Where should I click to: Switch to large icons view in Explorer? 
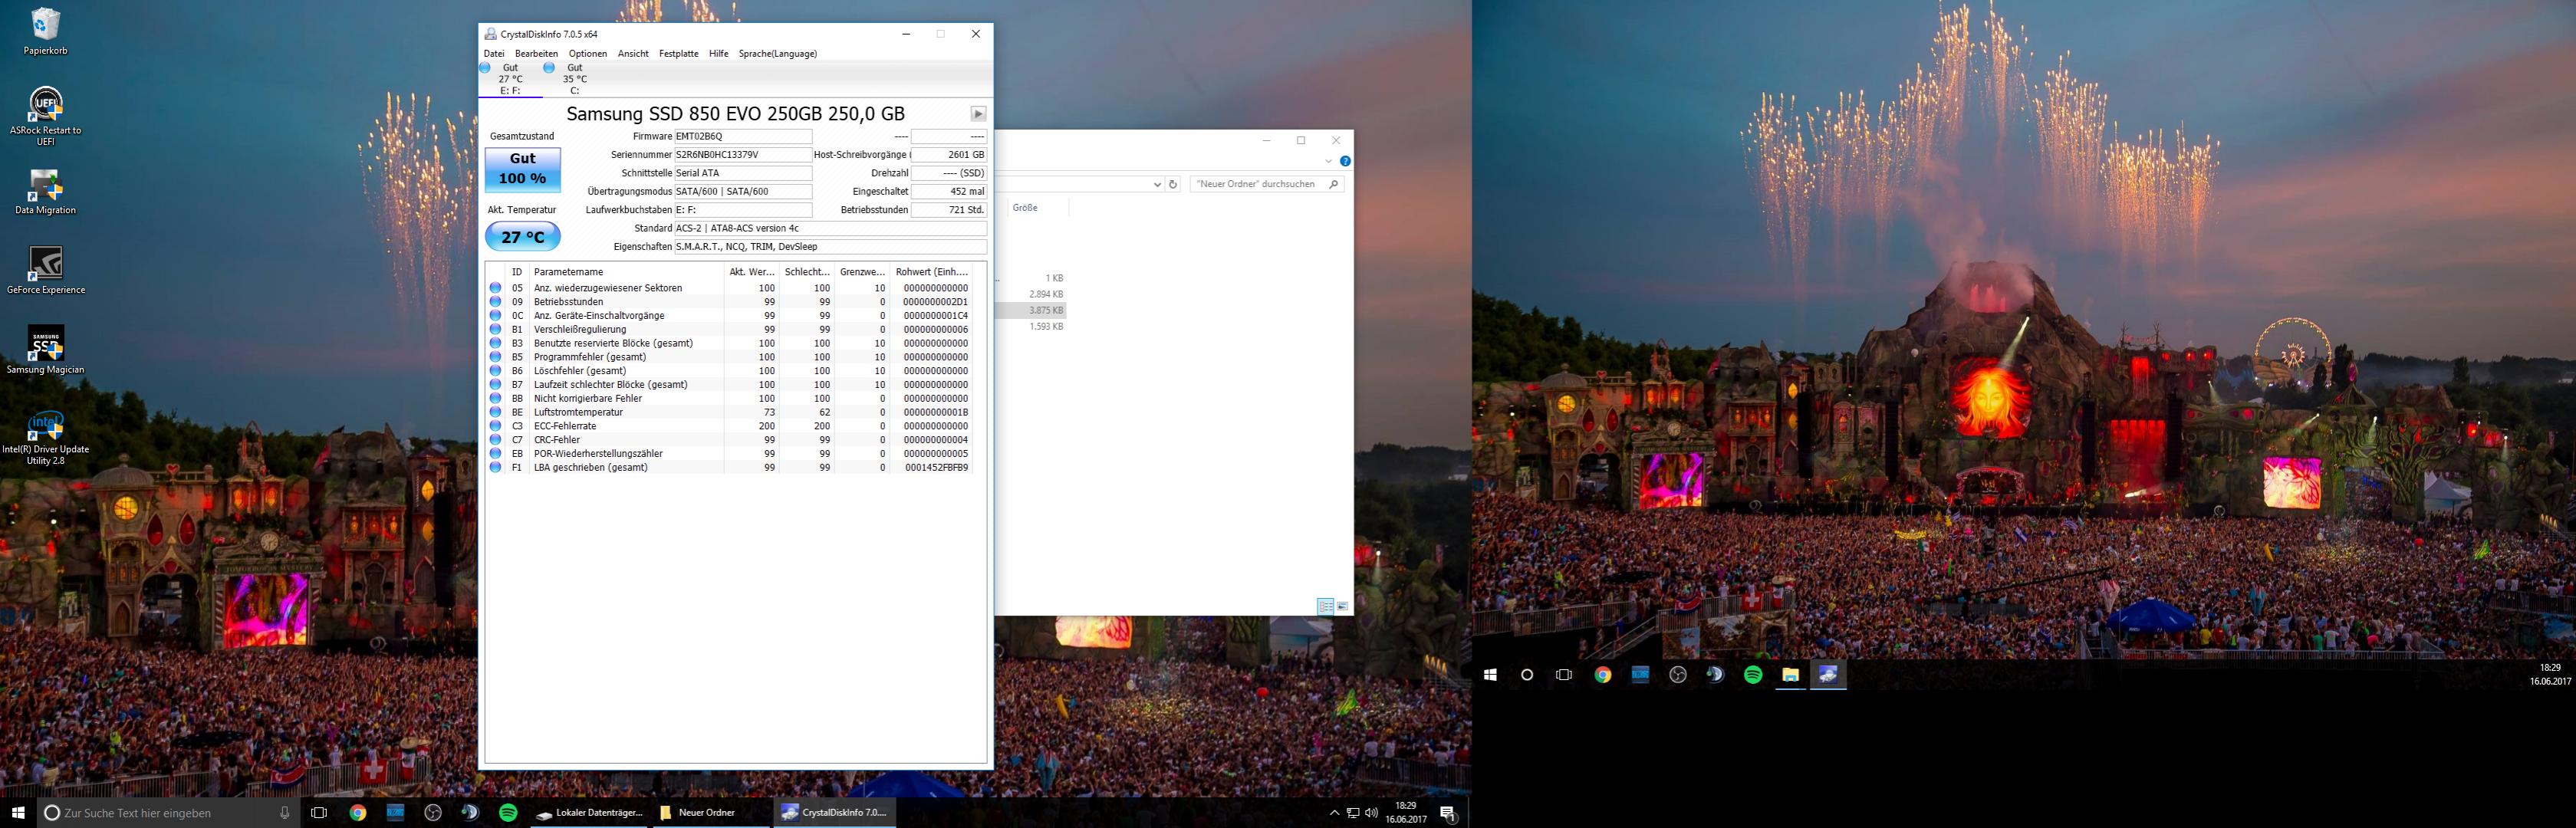tap(1342, 606)
